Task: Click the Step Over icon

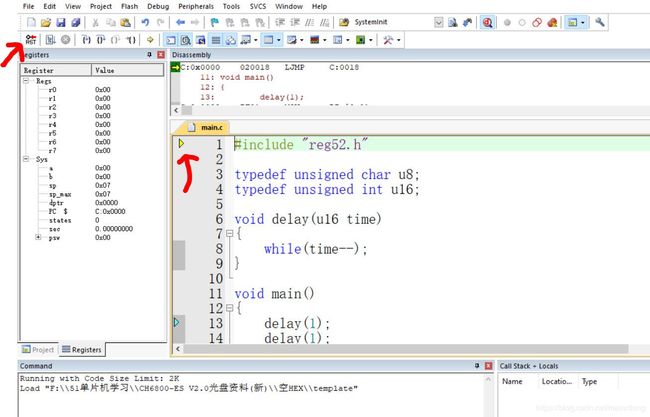Action: point(101,40)
